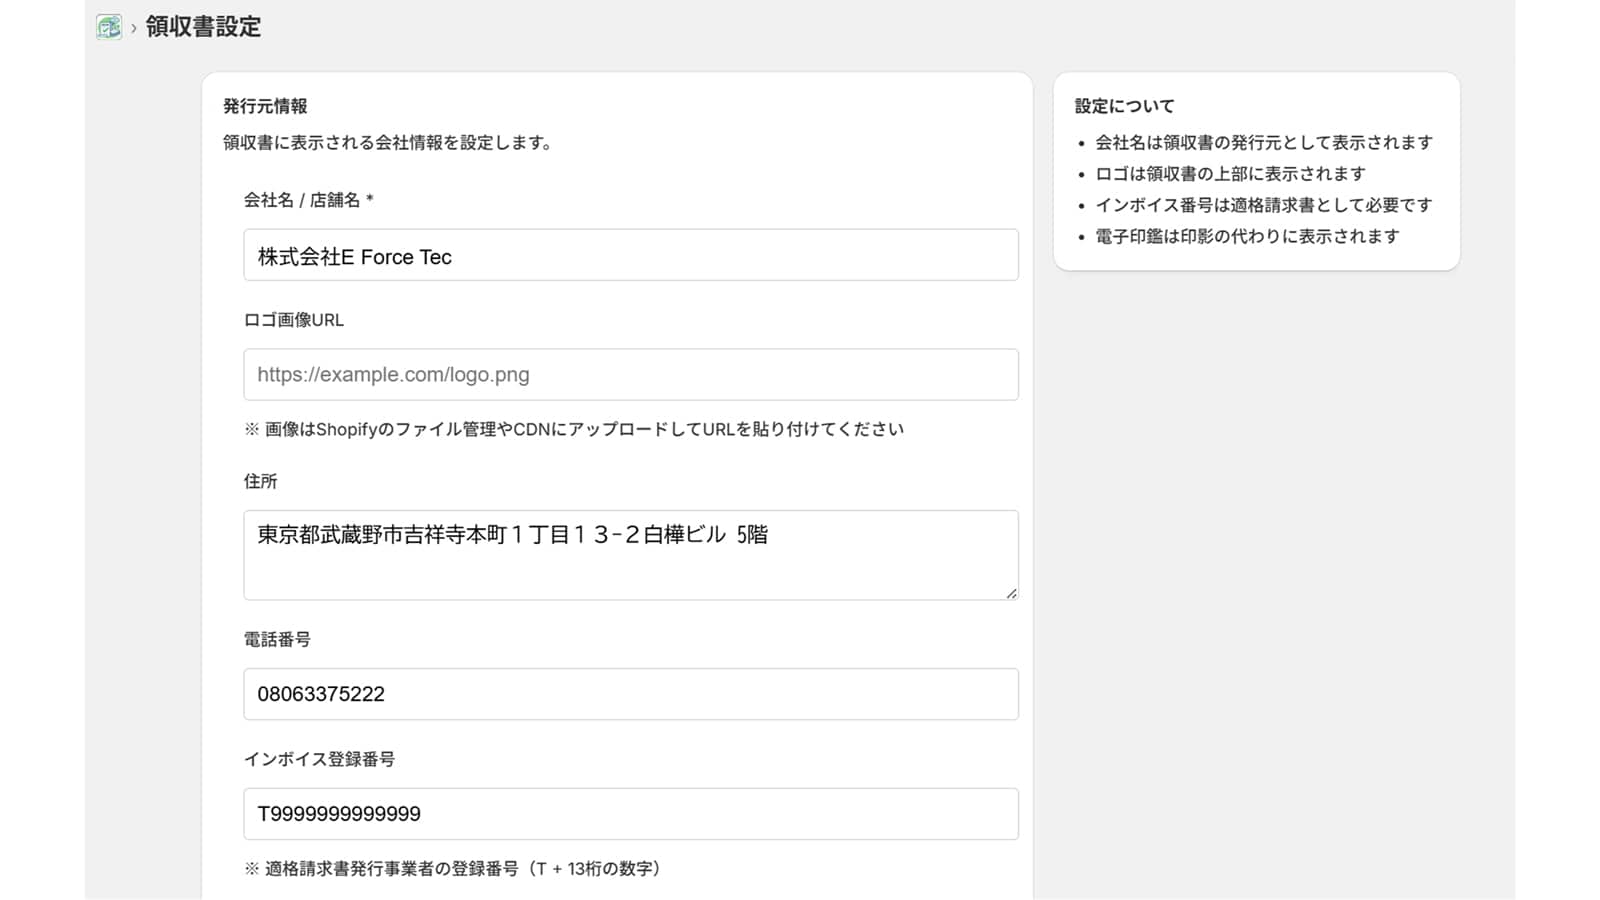
Task: Click the 発行元情報 section heading
Action: coord(265,106)
